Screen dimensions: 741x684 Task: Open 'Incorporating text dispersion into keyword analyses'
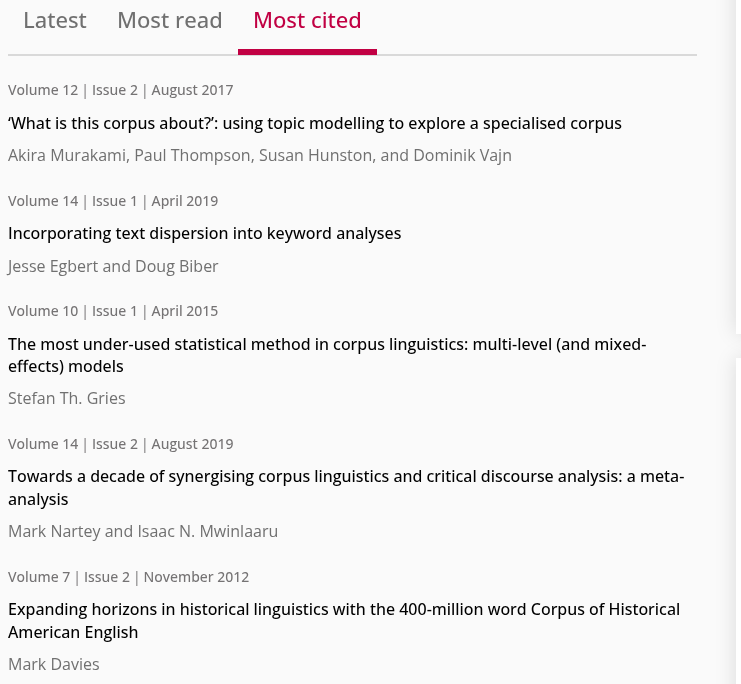[204, 233]
